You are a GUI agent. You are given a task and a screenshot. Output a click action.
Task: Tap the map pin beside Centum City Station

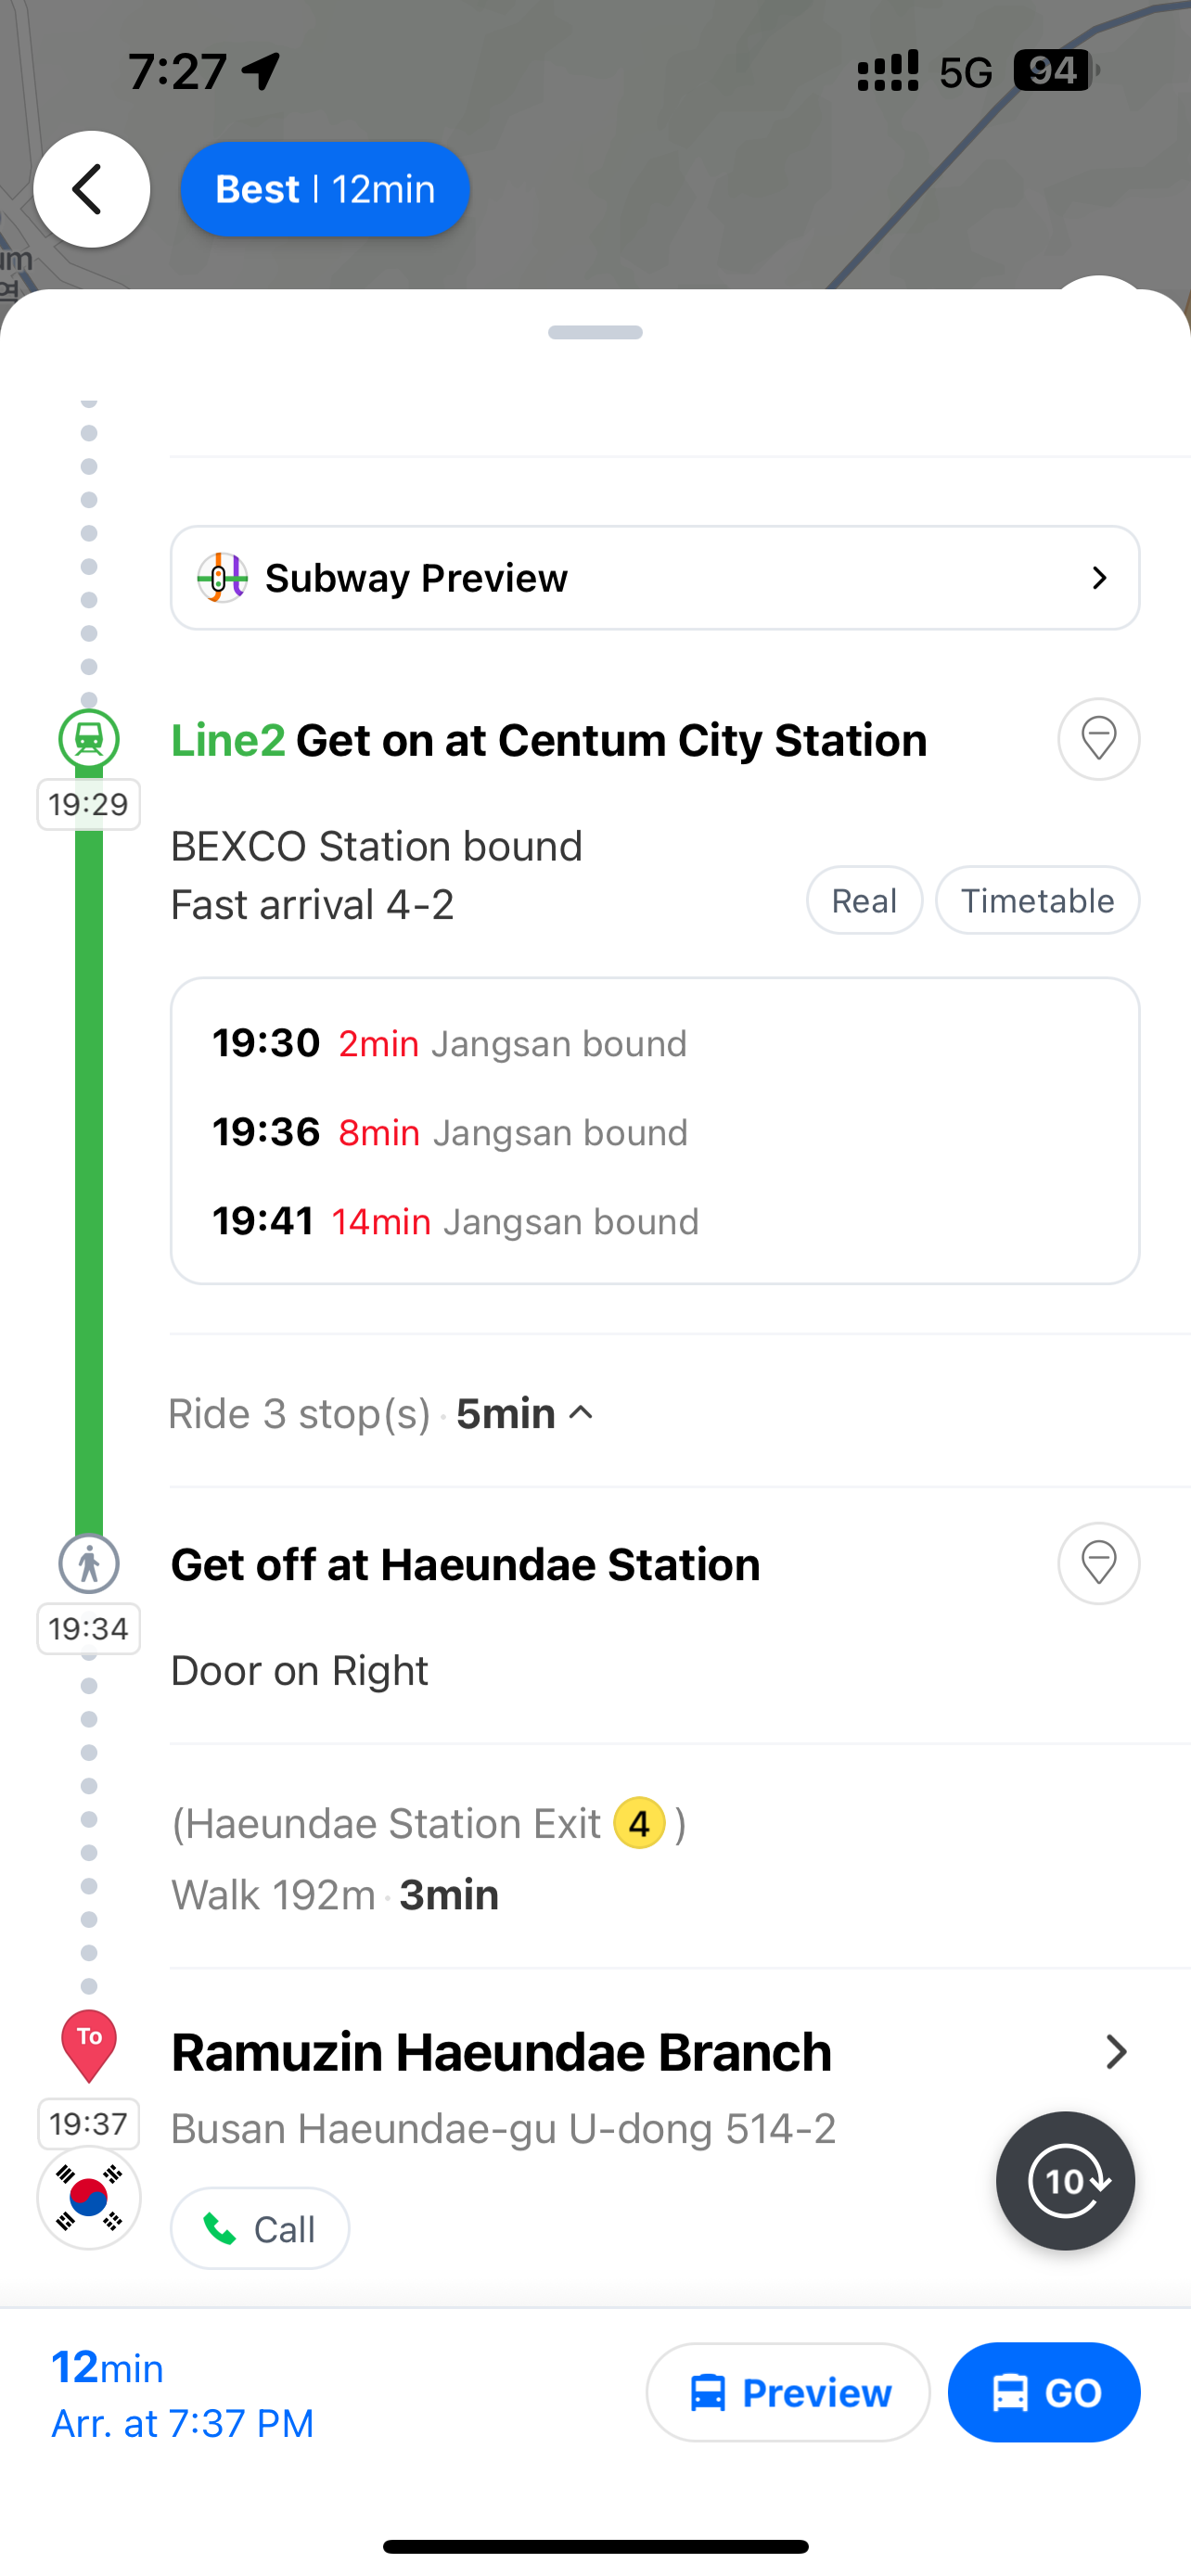pyautogui.click(x=1098, y=739)
